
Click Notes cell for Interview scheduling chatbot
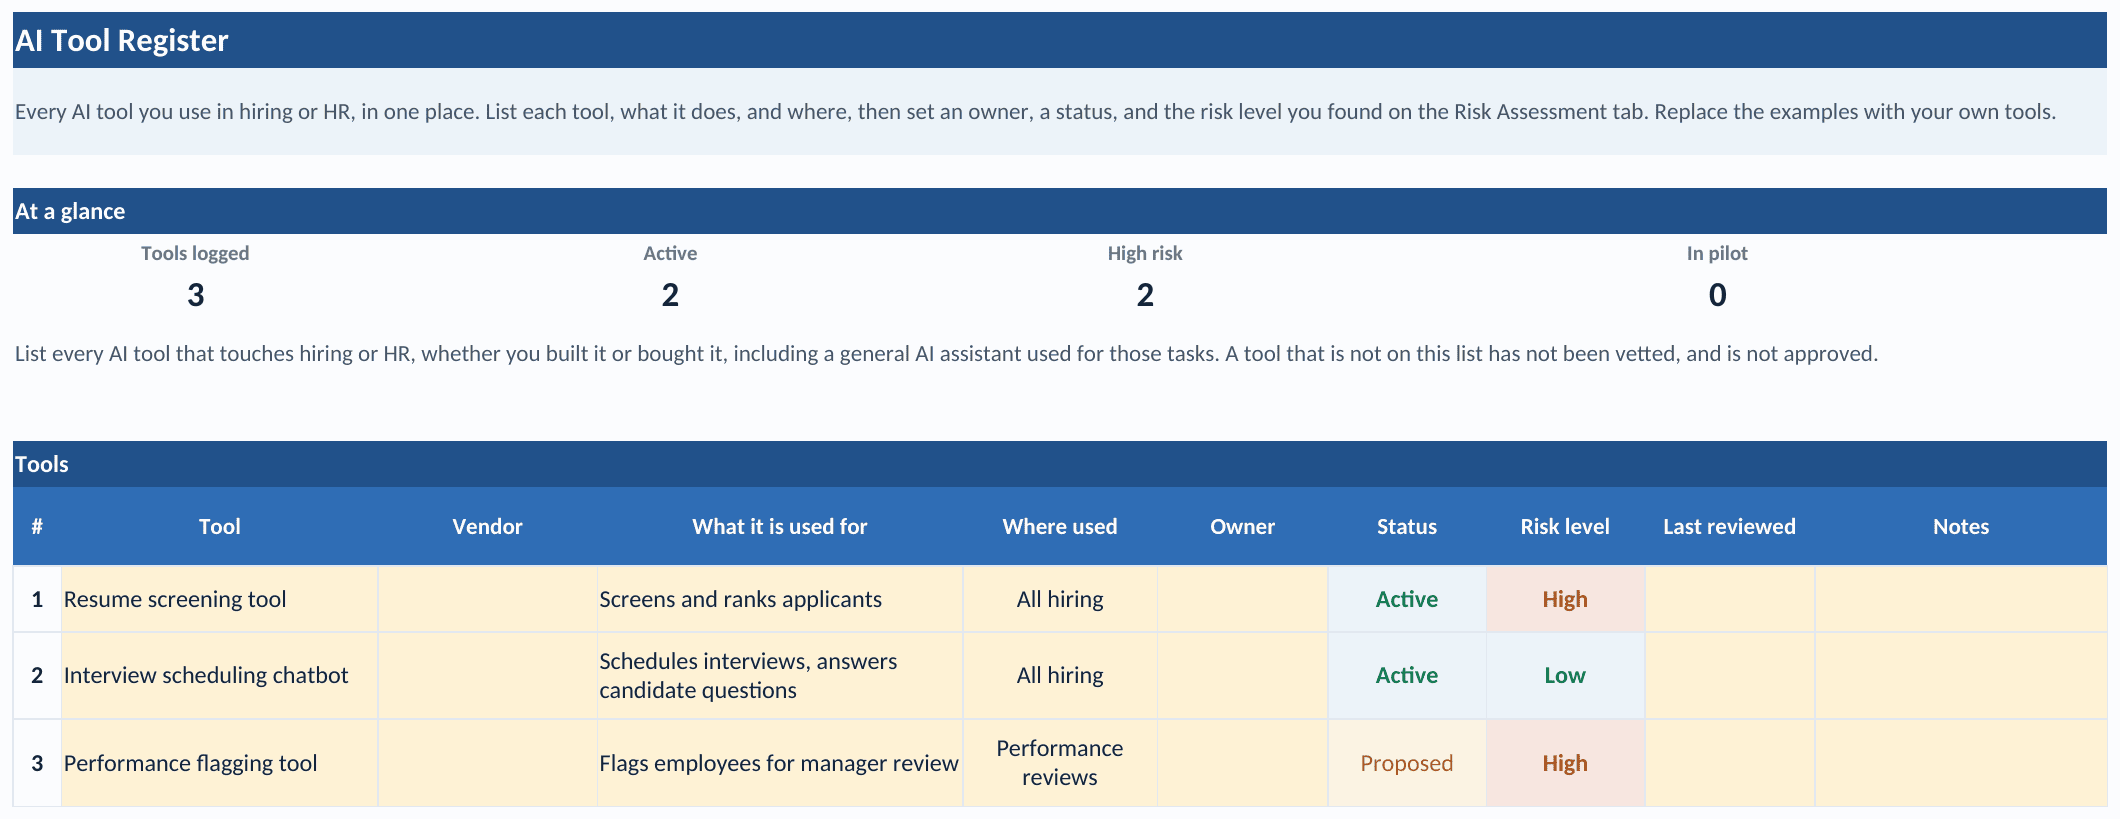[1961, 675]
